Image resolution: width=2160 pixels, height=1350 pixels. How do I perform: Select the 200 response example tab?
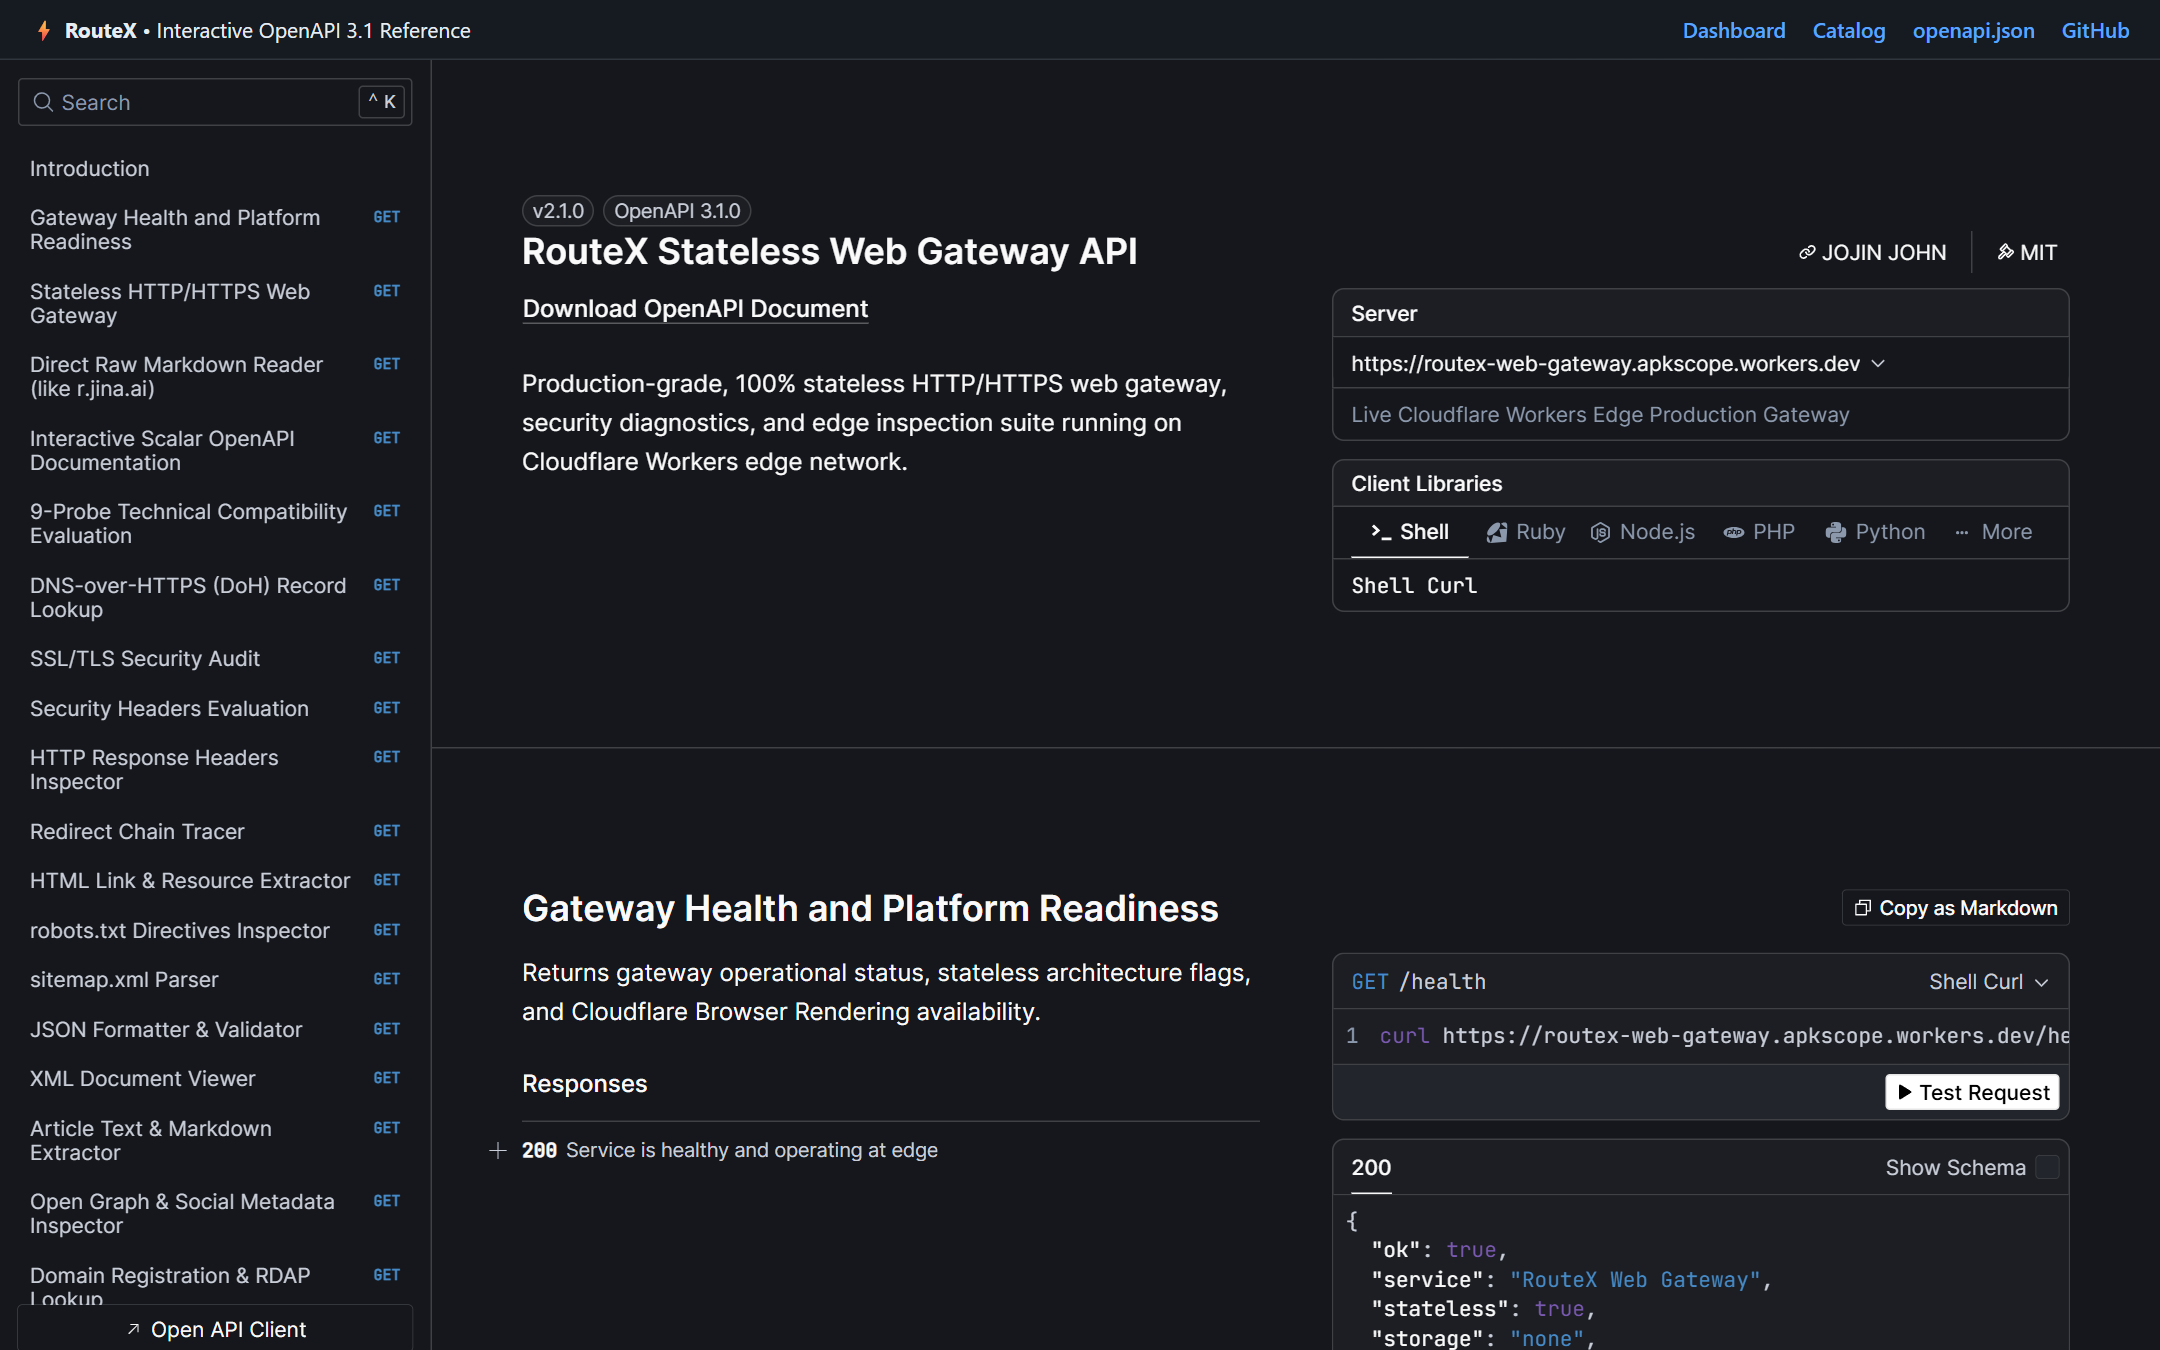(1371, 1167)
